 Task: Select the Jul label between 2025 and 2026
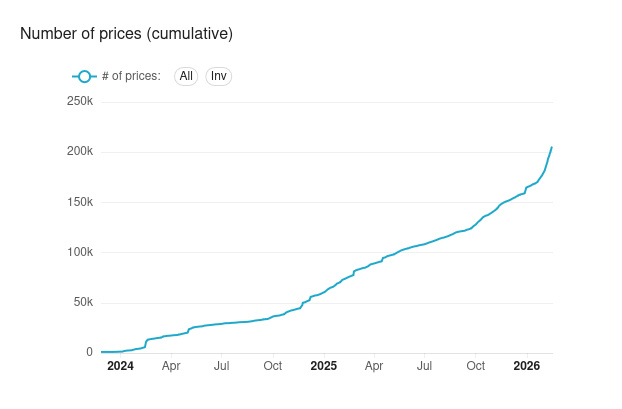pos(424,366)
